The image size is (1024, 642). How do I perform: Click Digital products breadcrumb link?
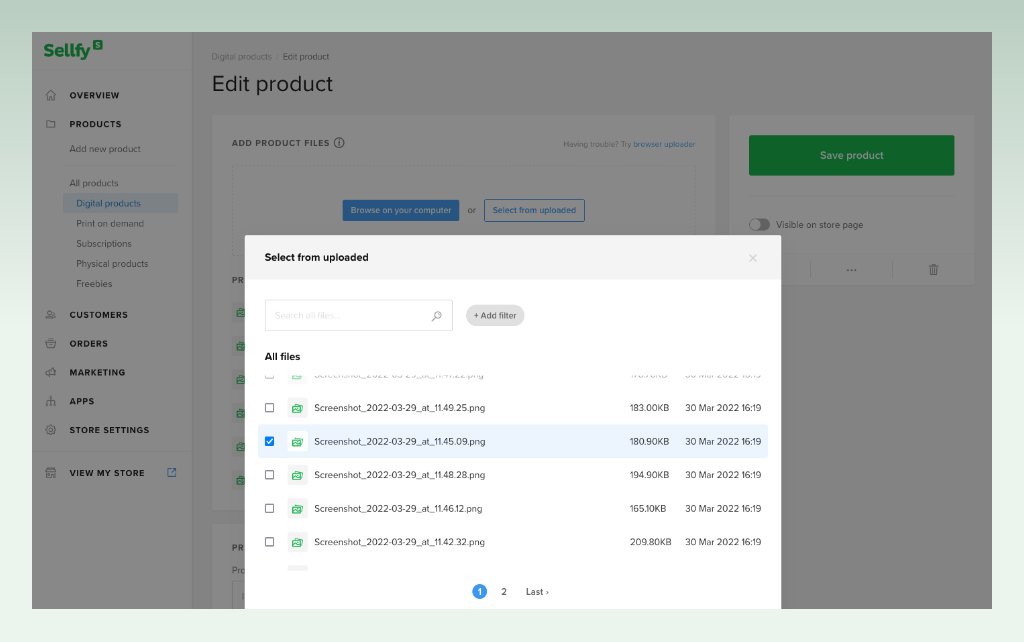(x=242, y=57)
